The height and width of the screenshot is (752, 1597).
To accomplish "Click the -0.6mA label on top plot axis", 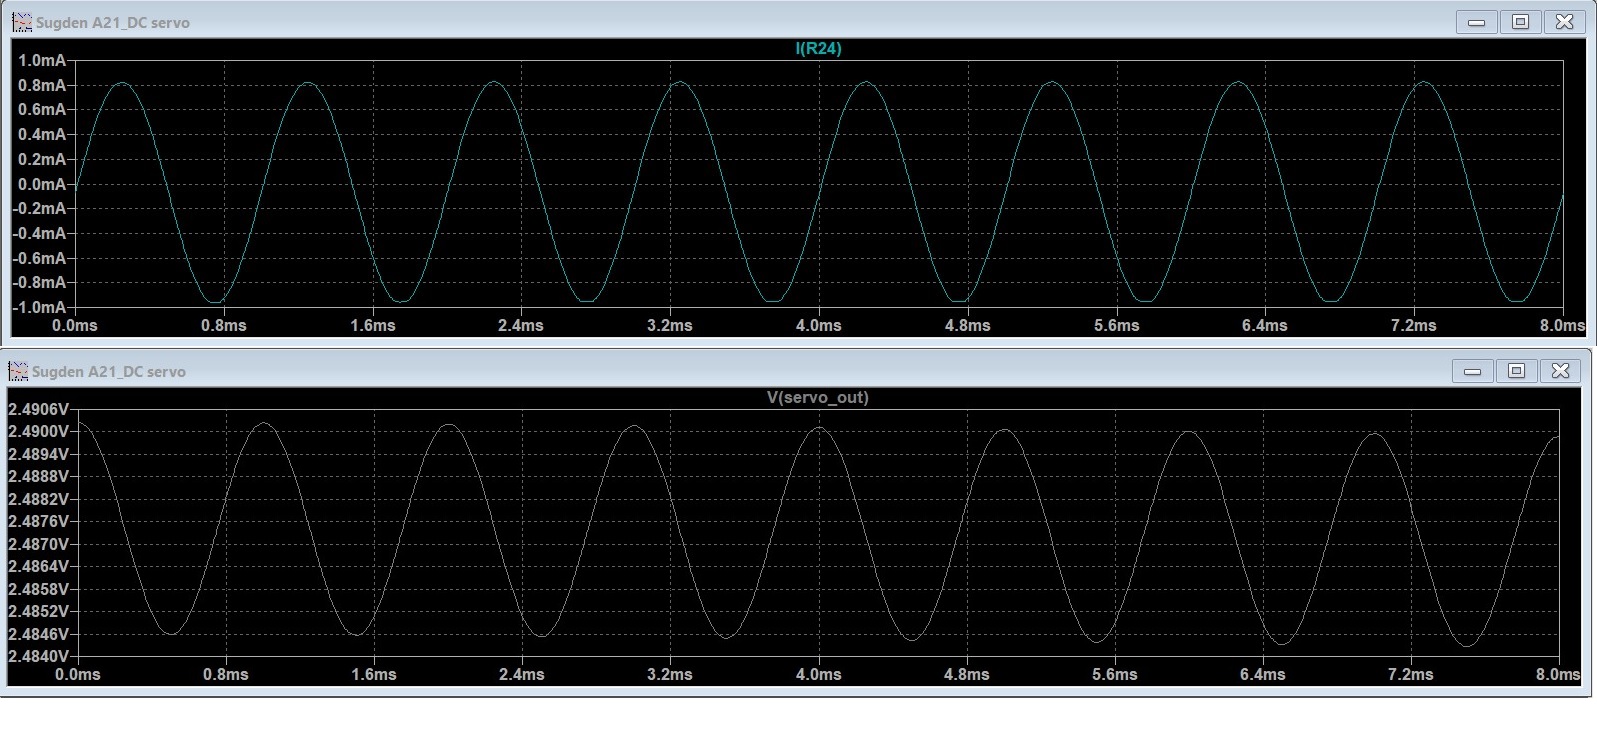I will pos(39,258).
